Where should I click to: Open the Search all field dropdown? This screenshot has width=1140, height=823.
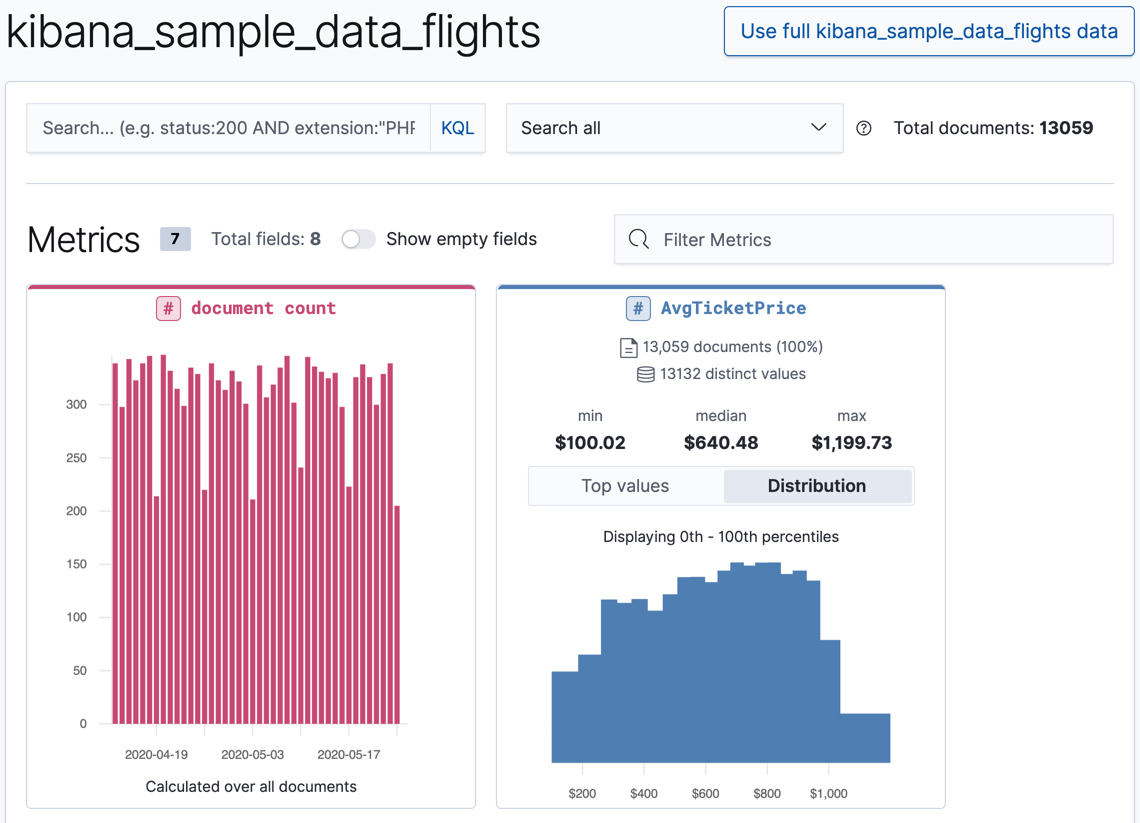click(x=674, y=128)
